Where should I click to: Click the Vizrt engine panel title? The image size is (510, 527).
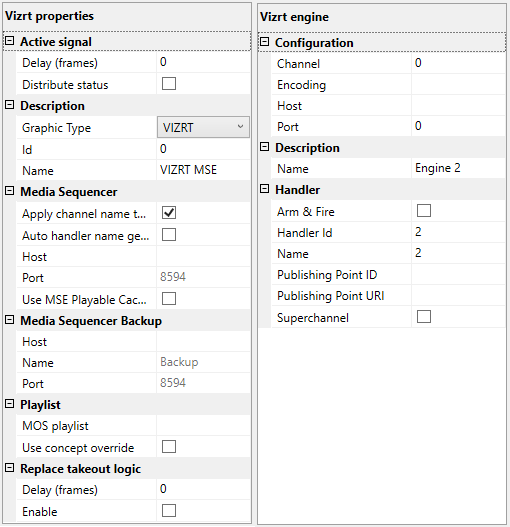coord(294,17)
